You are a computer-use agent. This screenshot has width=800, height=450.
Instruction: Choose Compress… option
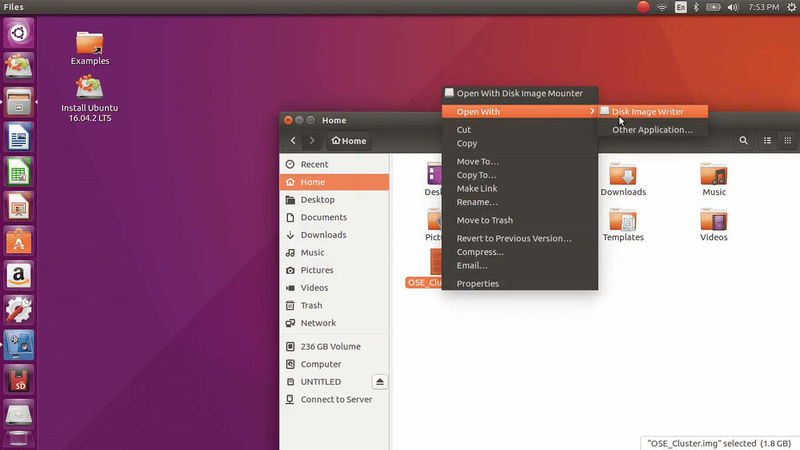click(519, 252)
